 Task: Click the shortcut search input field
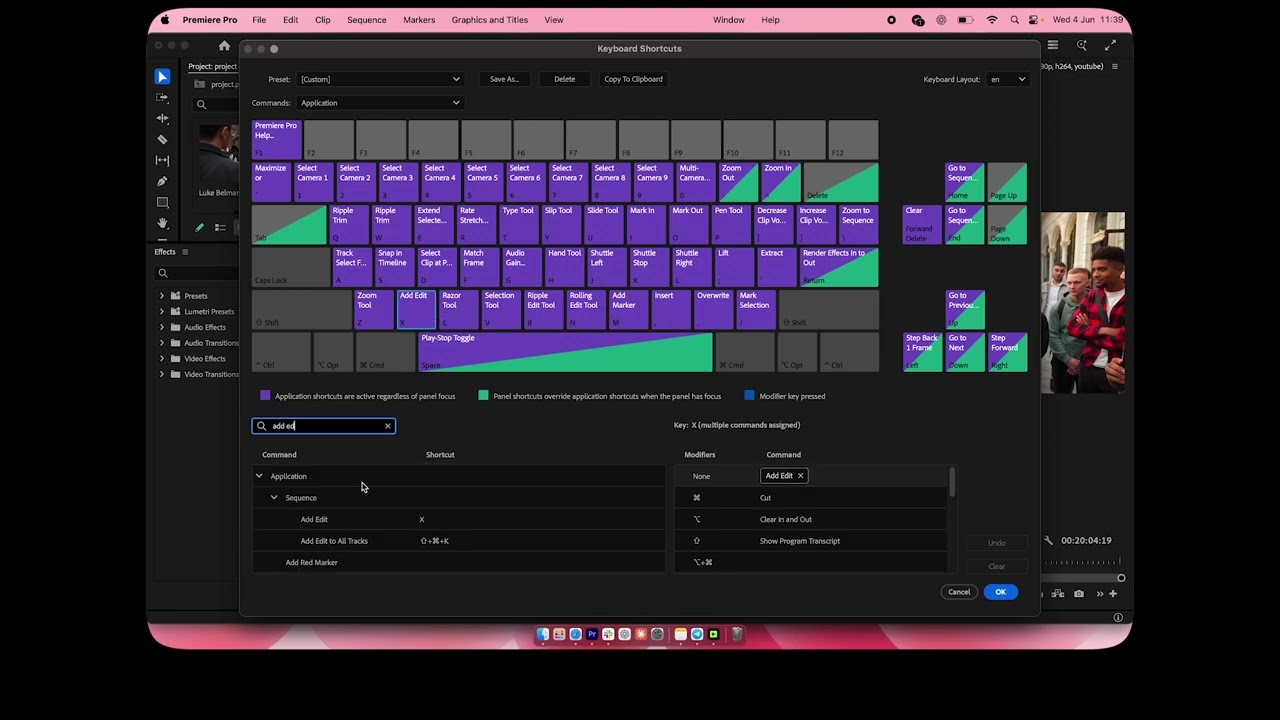[x=324, y=426]
